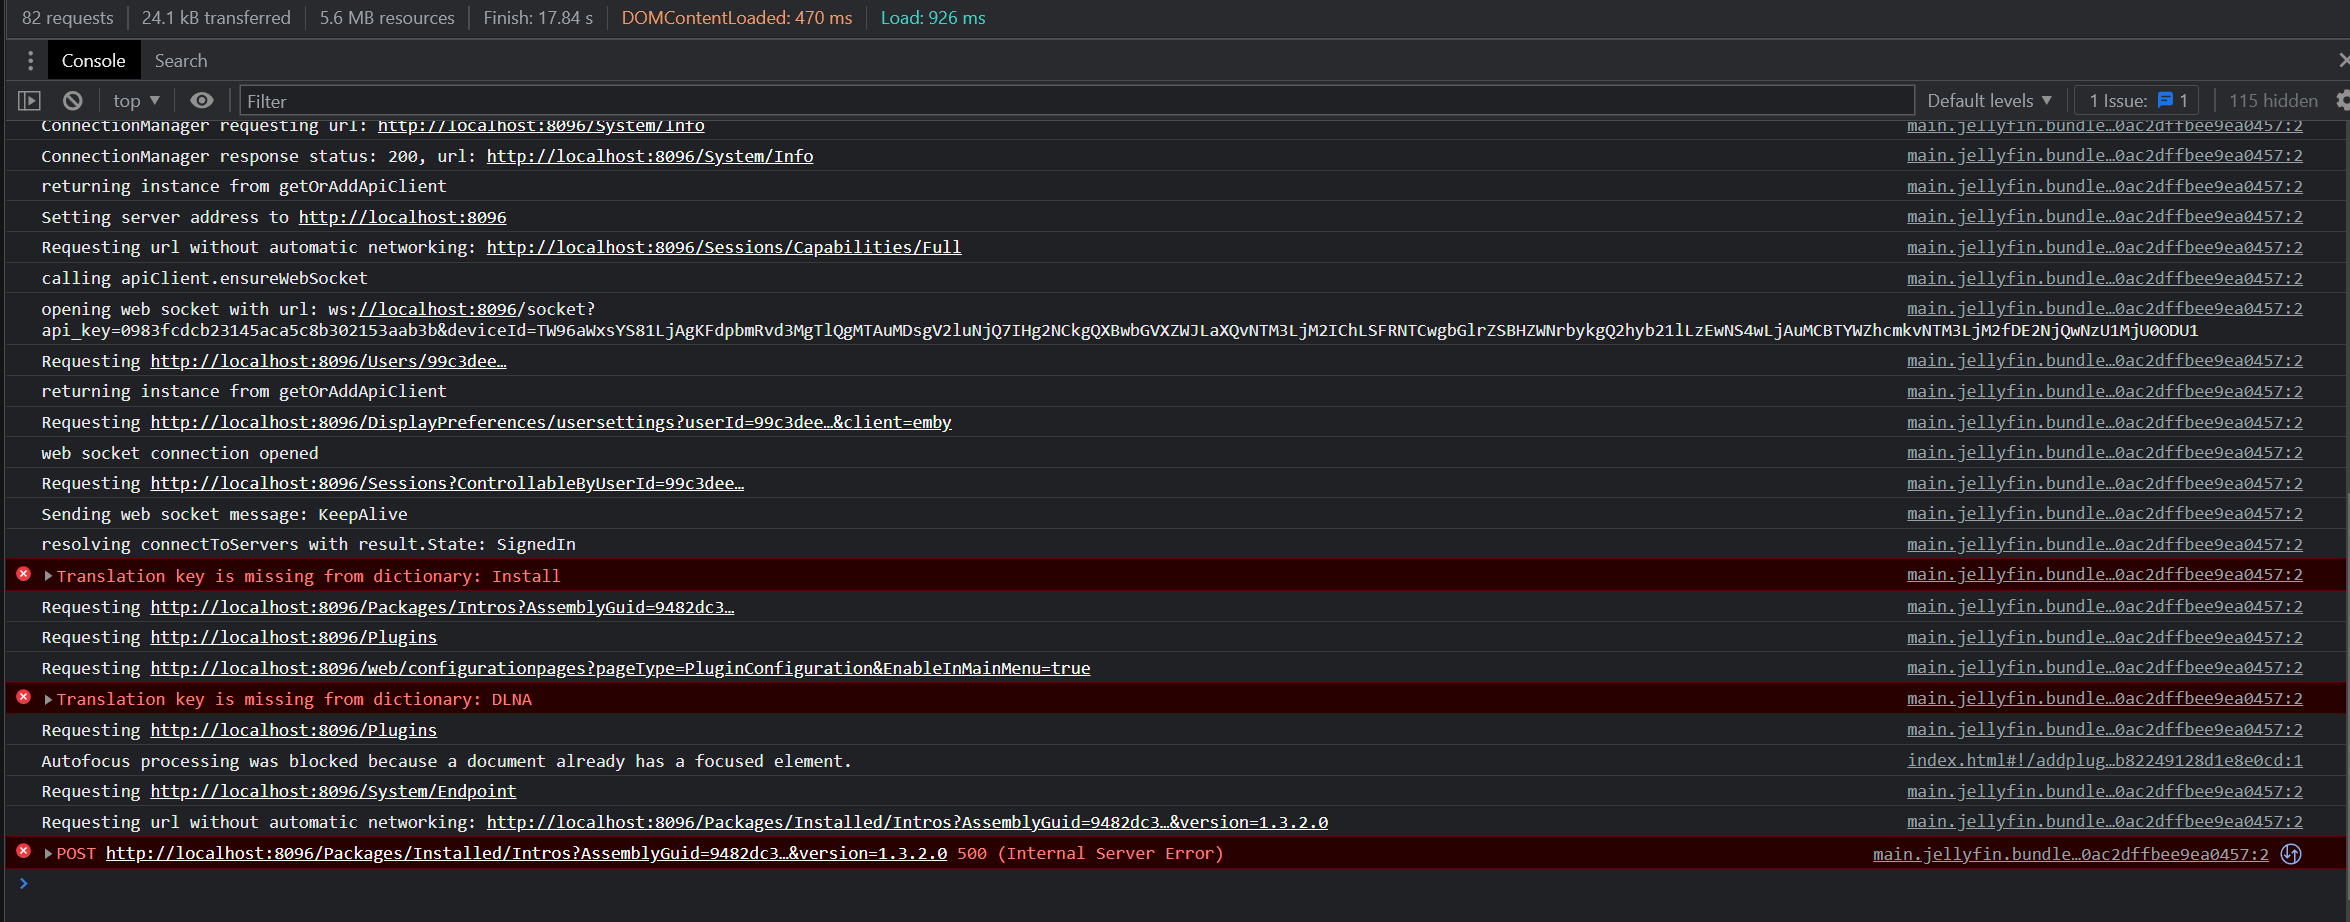This screenshot has height=922, width=2350.
Task: Open DevTools settings with the gear icon
Action: (x=2343, y=100)
